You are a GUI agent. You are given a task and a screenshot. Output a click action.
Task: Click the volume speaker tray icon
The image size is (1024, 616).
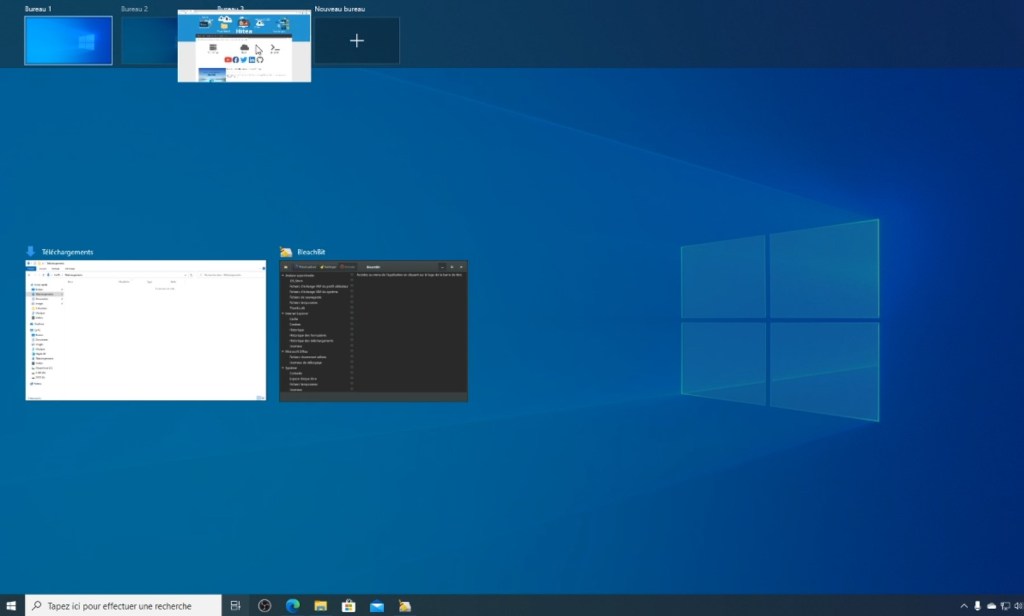1017,605
